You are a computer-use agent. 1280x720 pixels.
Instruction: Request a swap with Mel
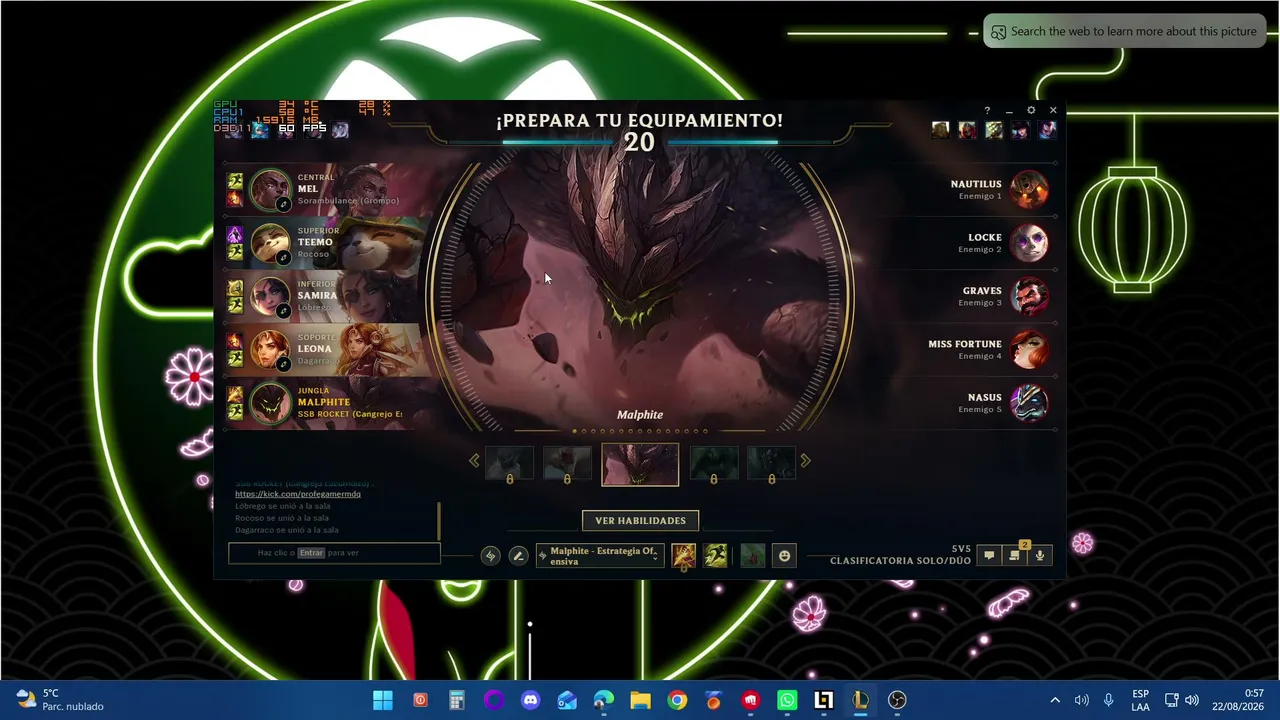[x=283, y=204]
